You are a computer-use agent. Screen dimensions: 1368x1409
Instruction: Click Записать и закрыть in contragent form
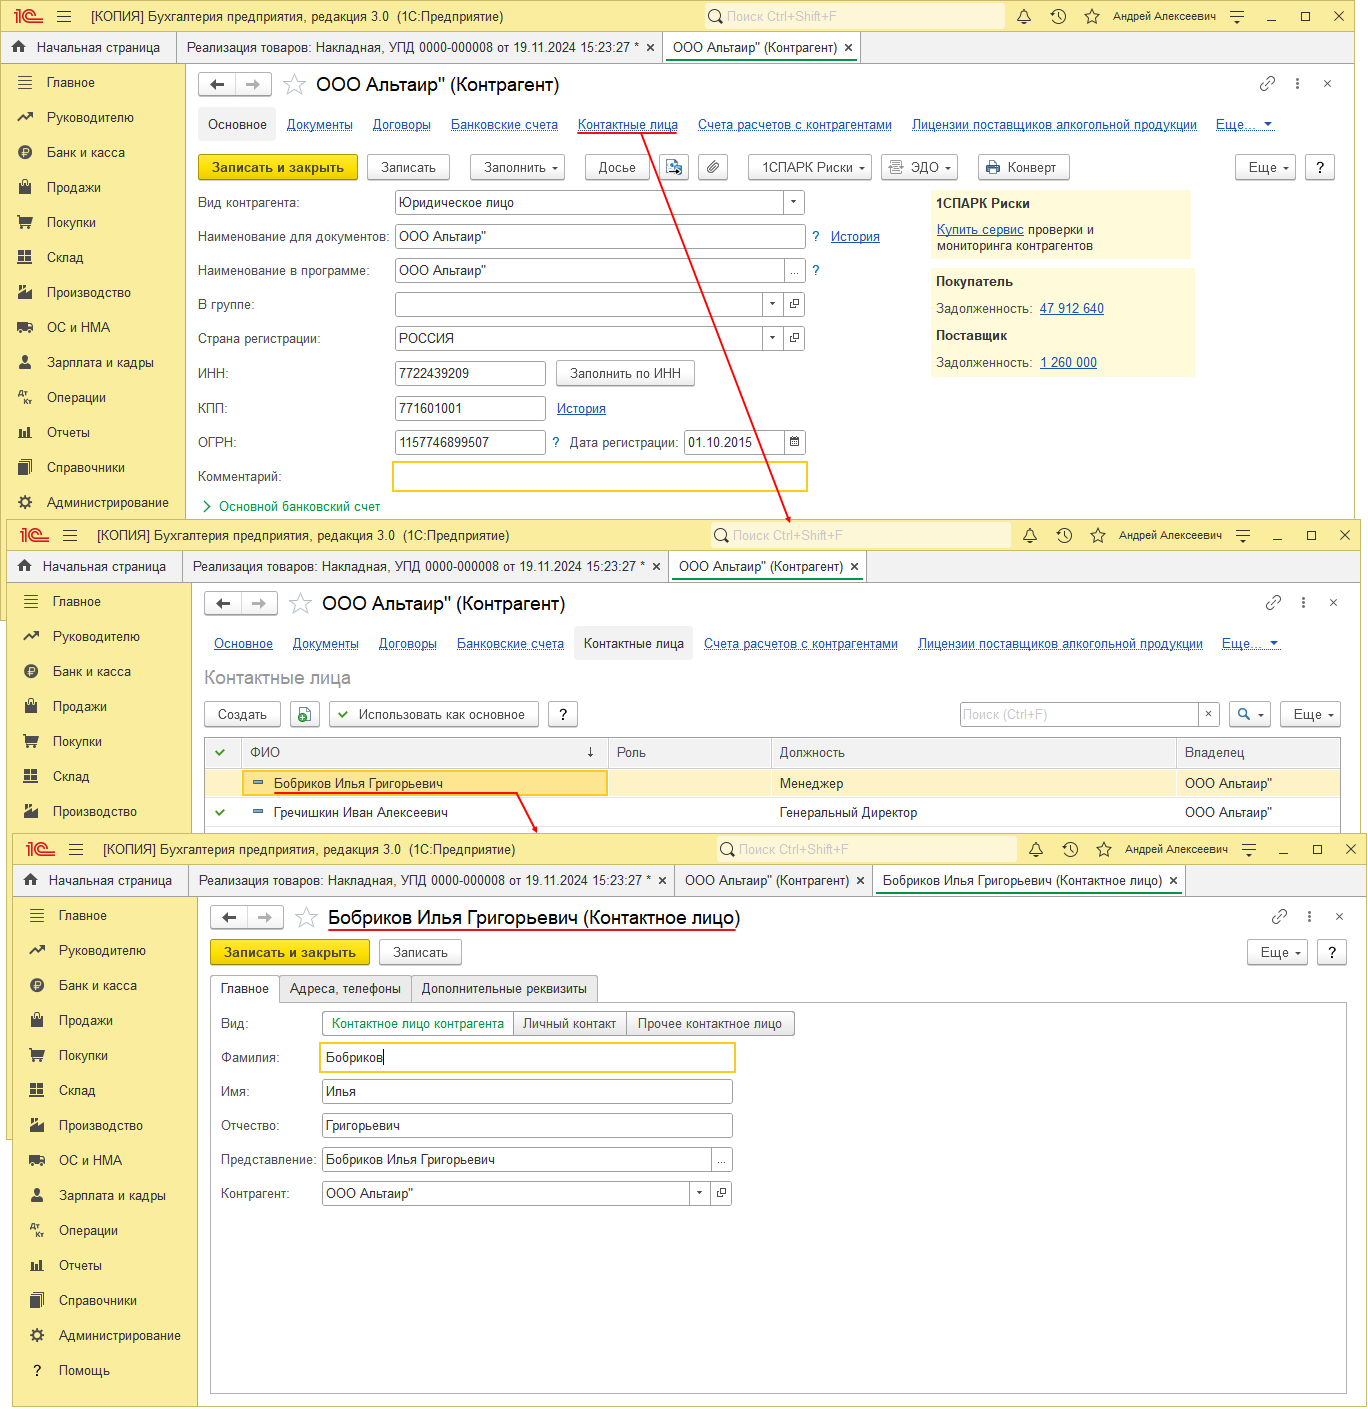tap(278, 167)
